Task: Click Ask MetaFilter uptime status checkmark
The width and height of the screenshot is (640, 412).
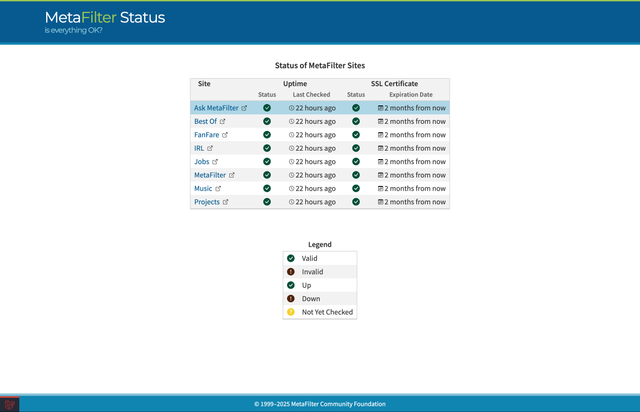Action: (267, 108)
